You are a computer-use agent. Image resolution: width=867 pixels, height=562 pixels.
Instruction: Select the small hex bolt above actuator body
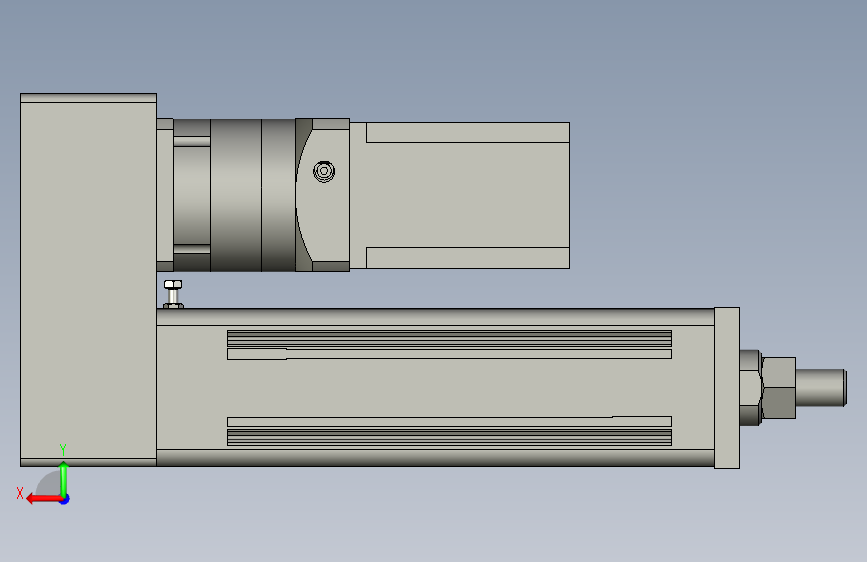[x=173, y=294]
